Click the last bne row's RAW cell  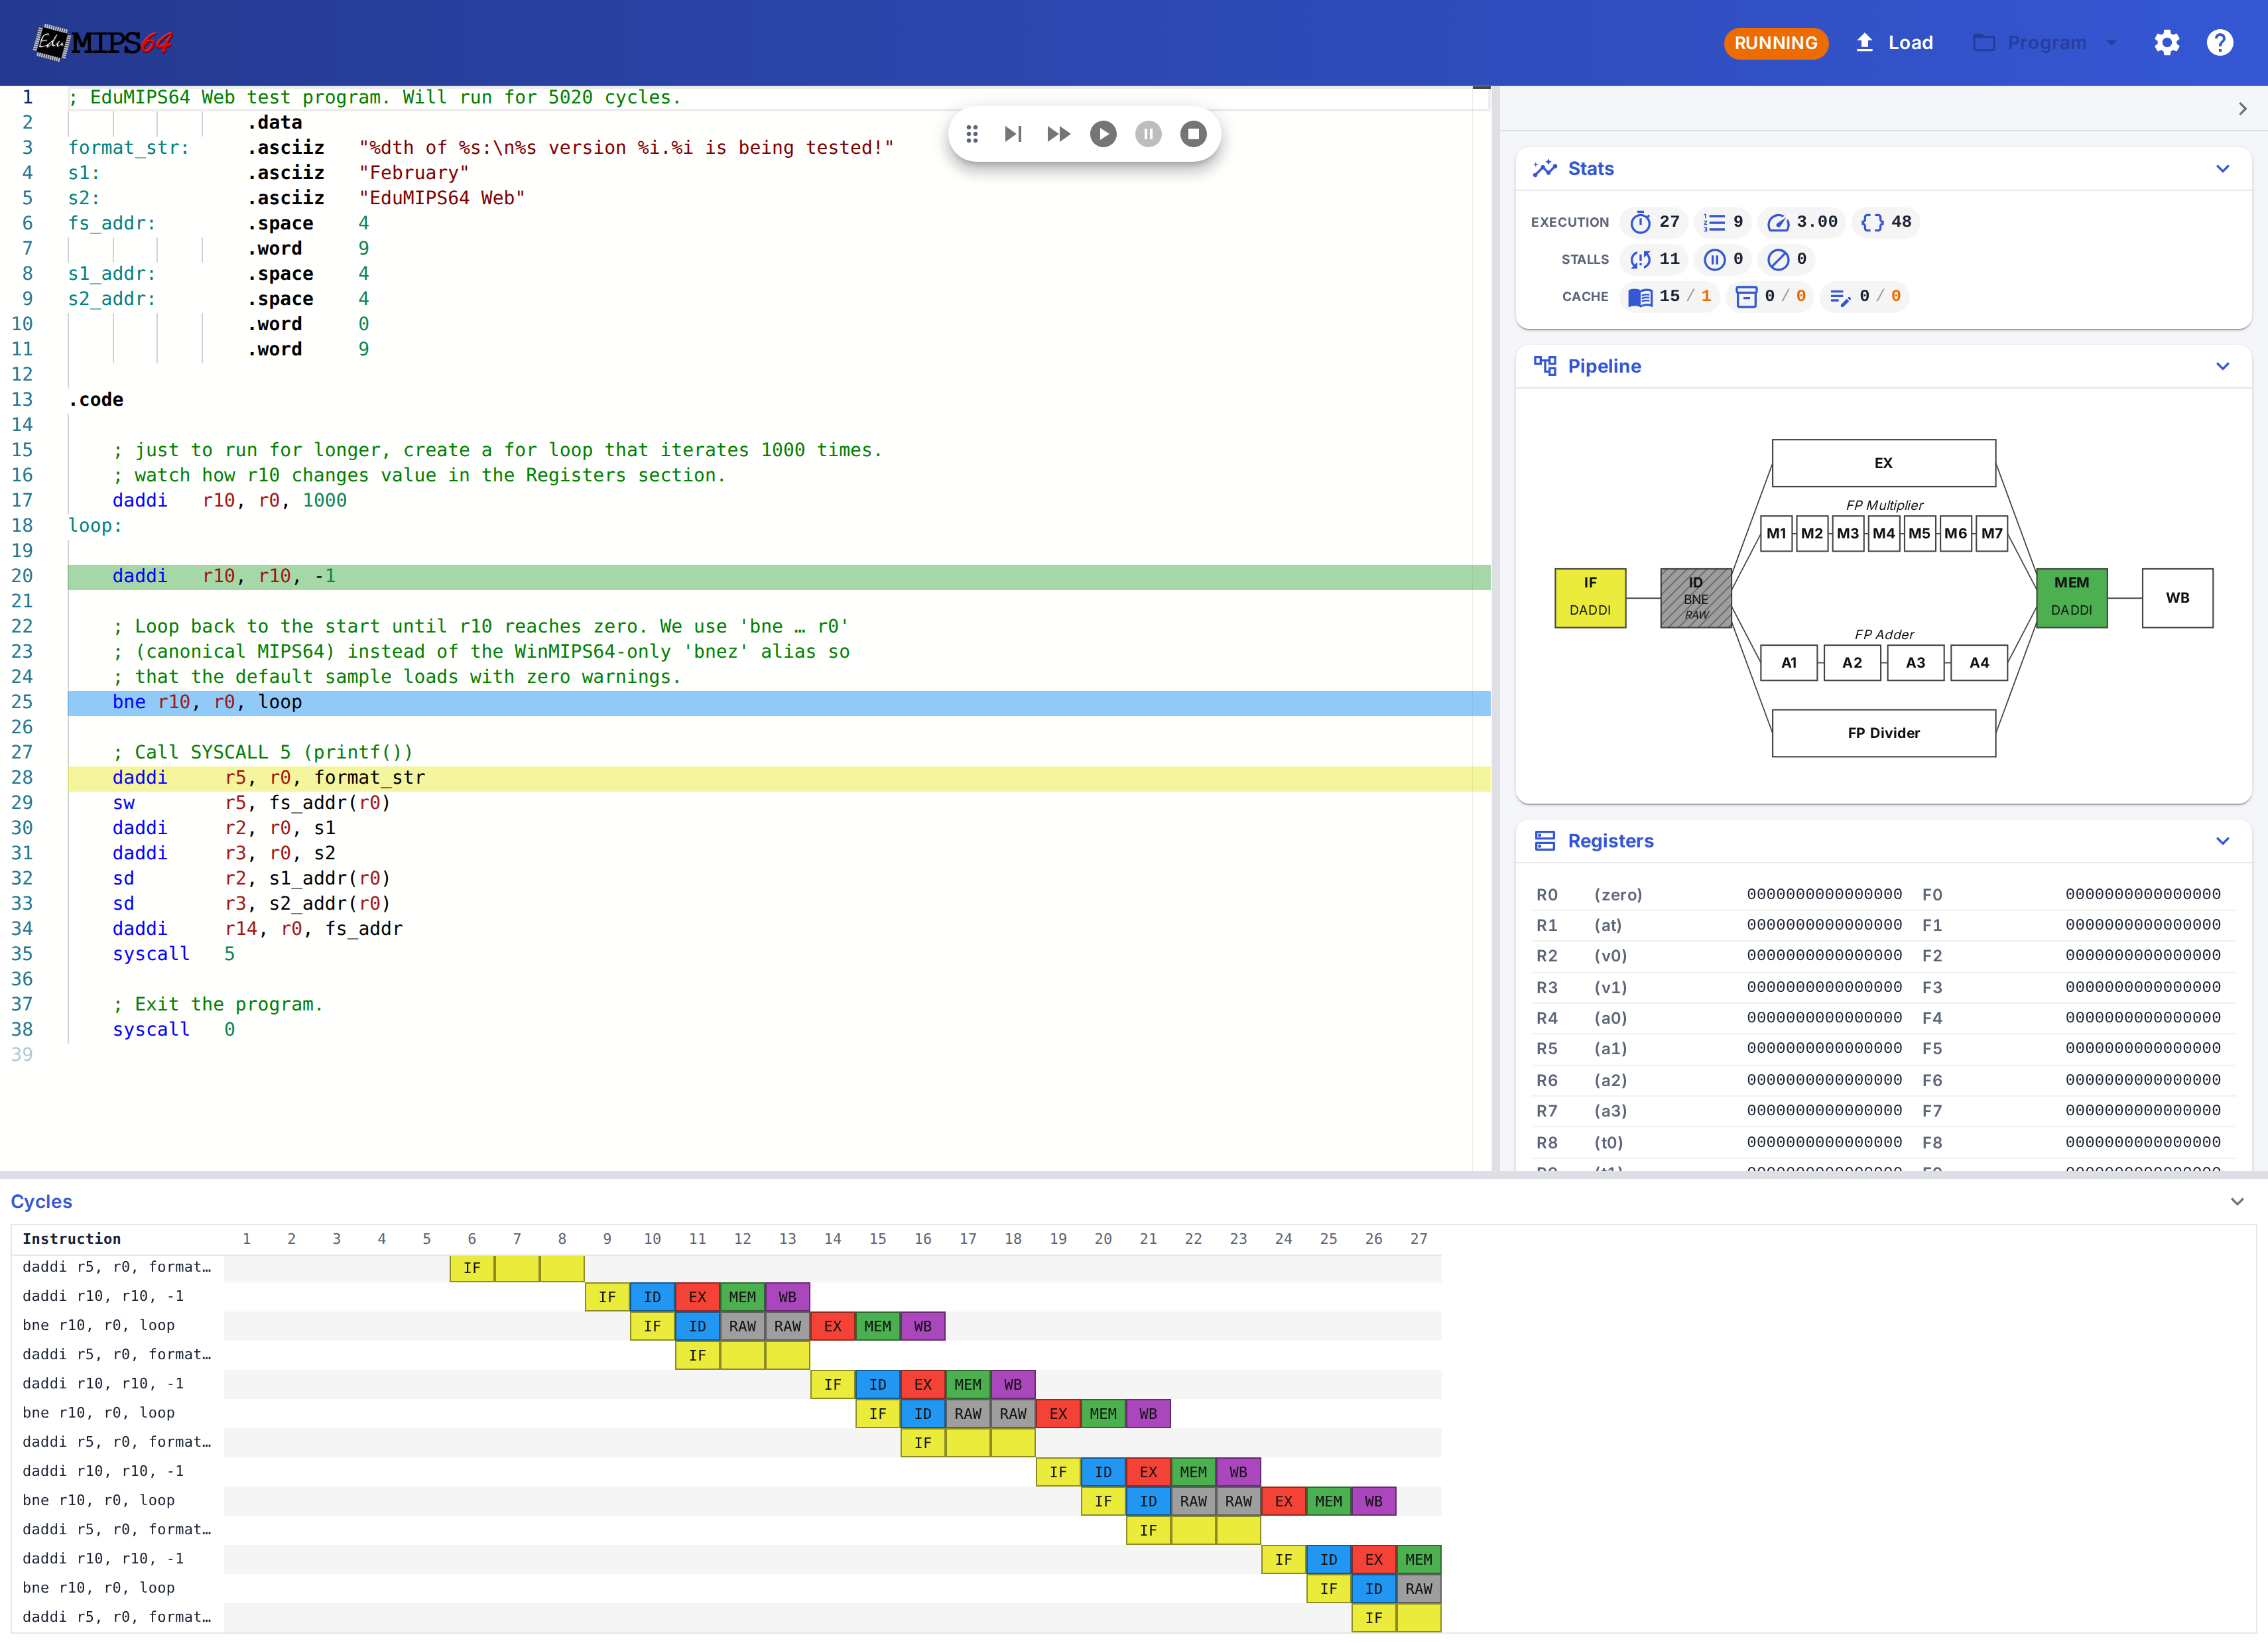(x=1418, y=1589)
